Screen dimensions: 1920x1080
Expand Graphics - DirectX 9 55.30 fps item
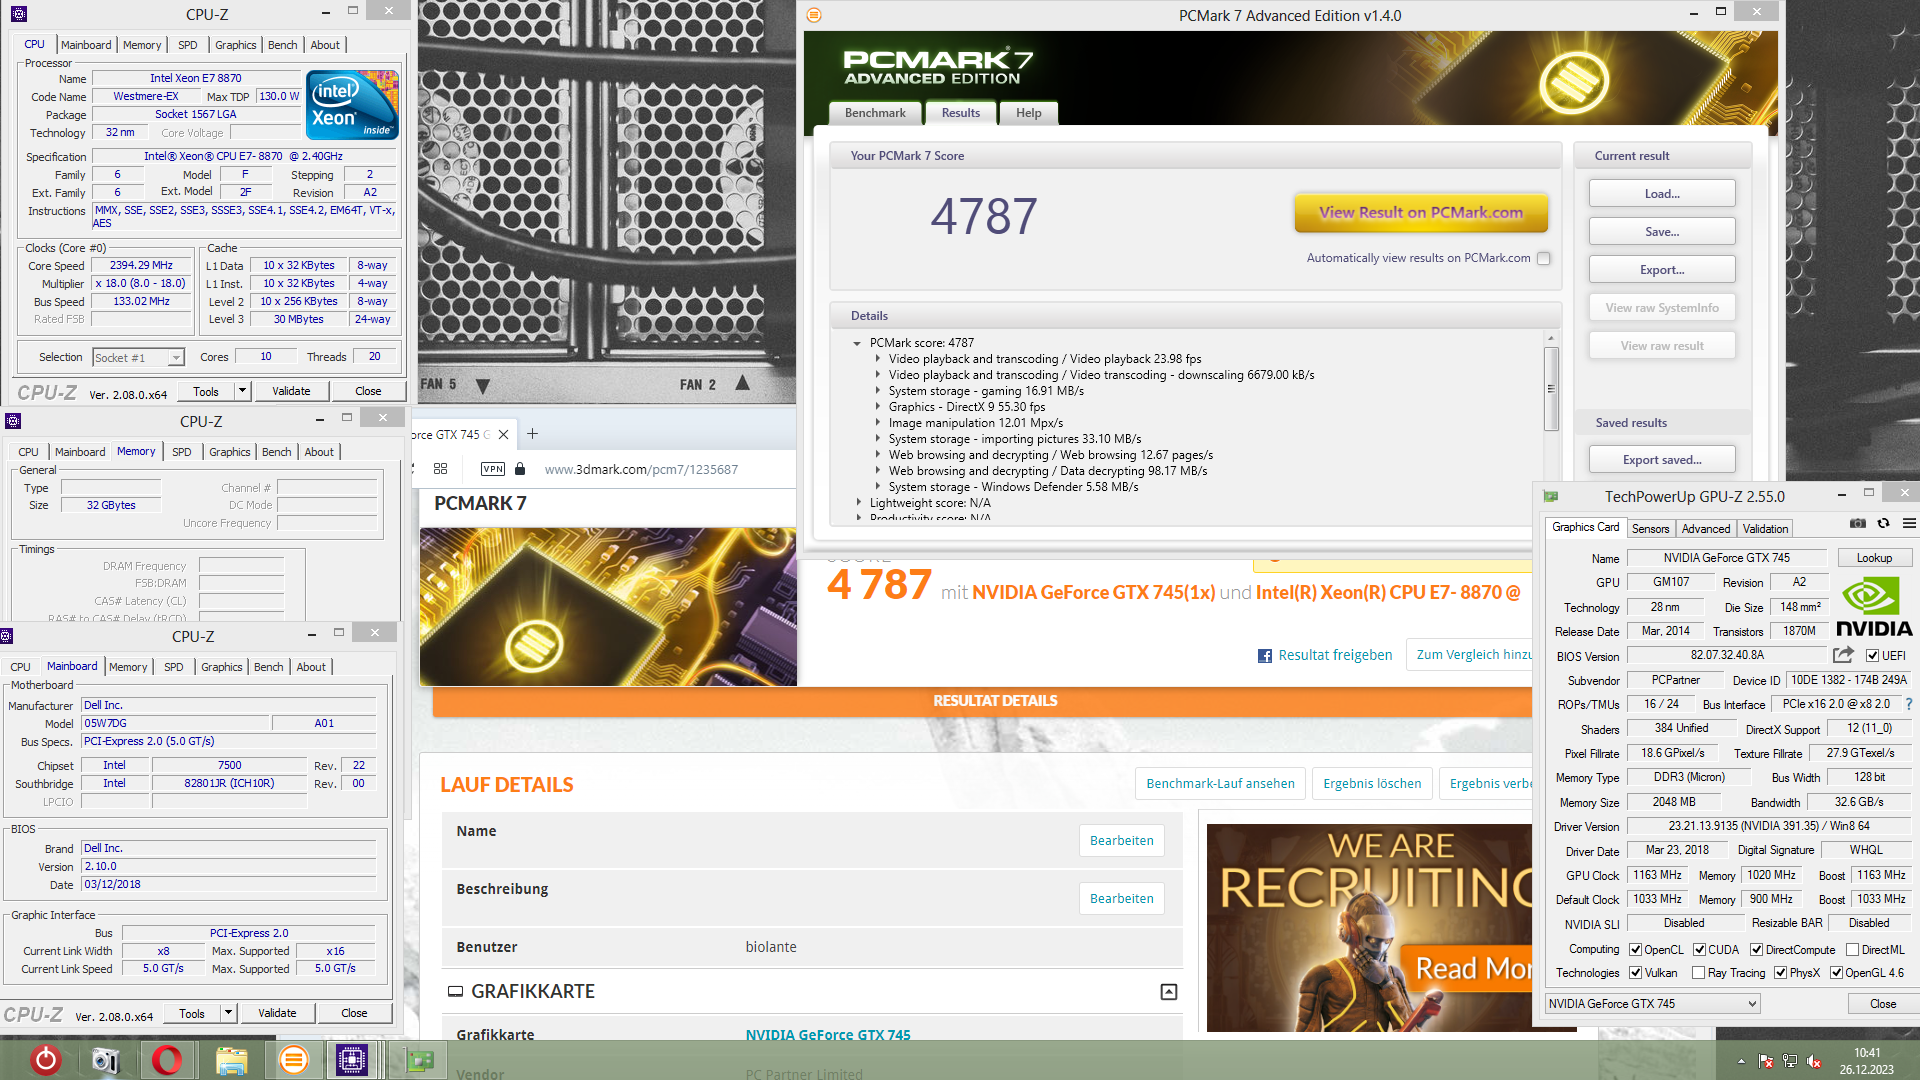pos(878,407)
